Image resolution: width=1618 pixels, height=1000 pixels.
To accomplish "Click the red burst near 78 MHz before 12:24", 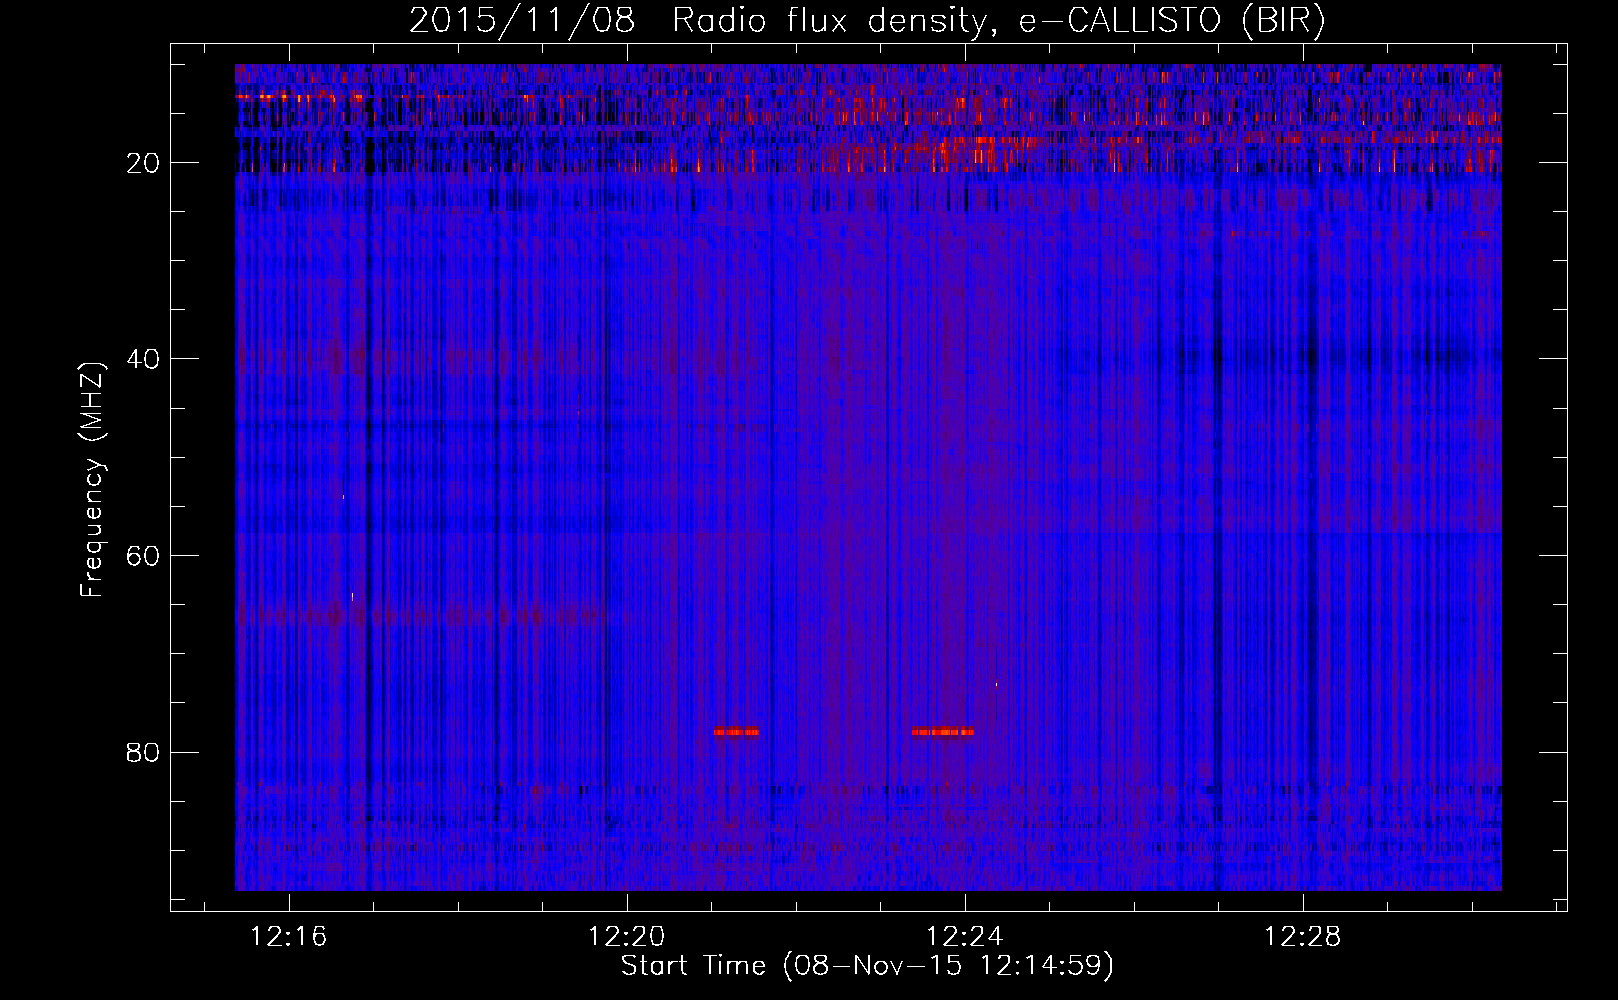I will point(943,732).
